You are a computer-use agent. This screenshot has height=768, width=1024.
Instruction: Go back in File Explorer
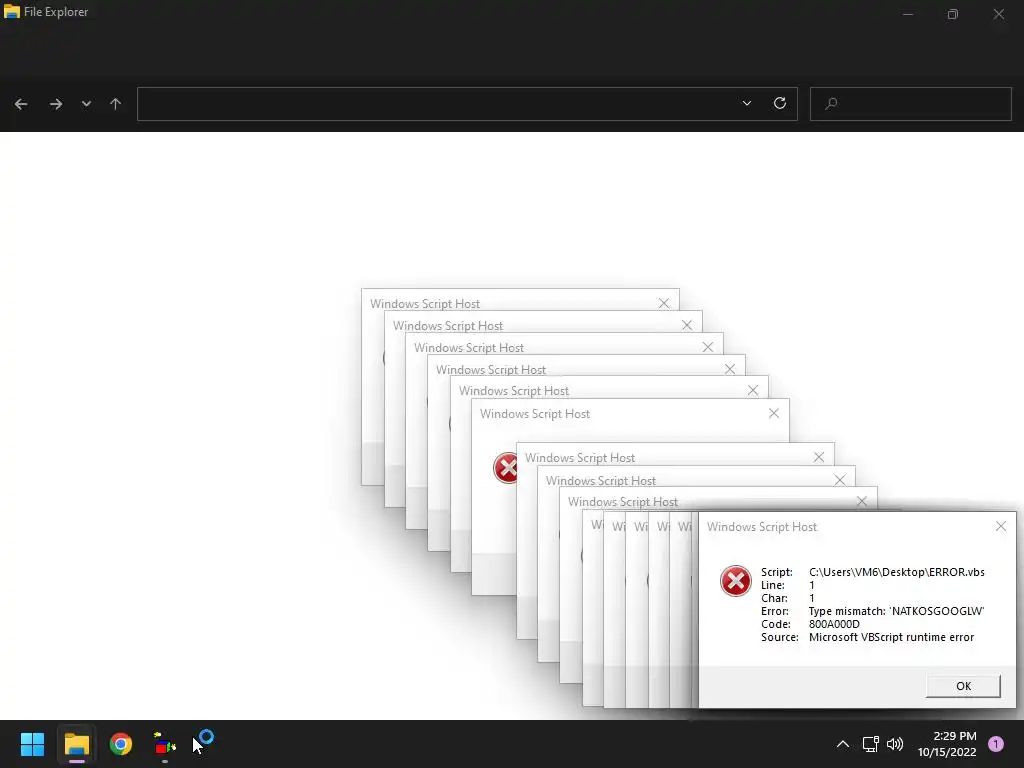coord(21,104)
